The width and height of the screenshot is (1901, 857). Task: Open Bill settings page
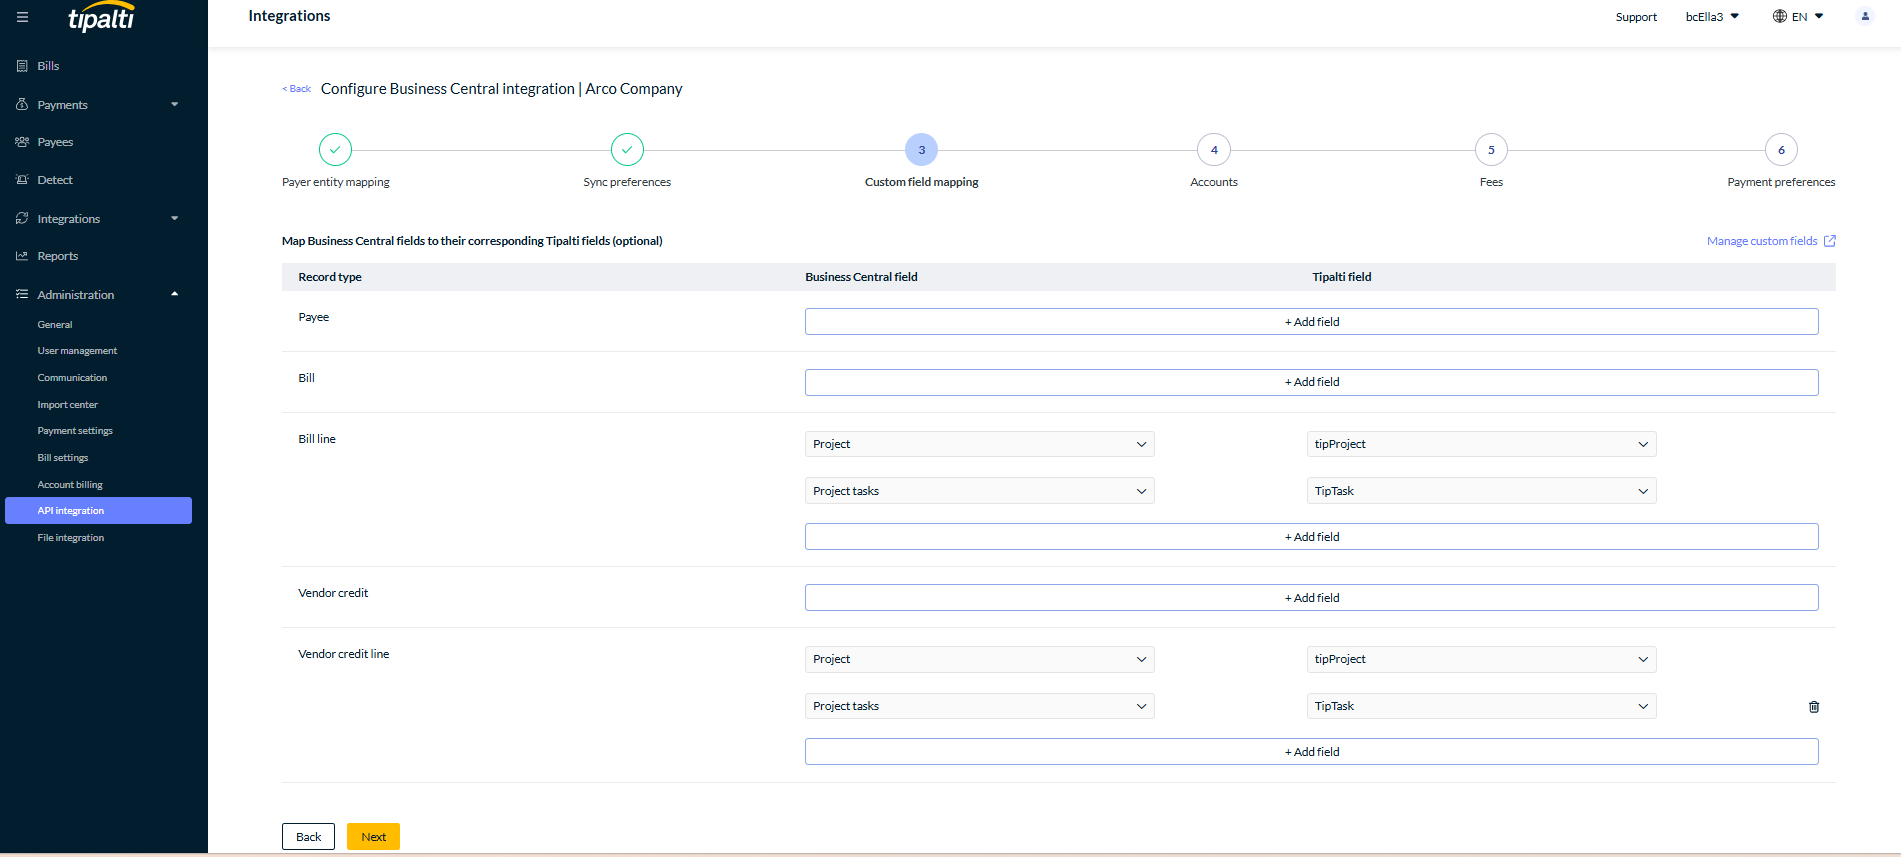pos(63,458)
